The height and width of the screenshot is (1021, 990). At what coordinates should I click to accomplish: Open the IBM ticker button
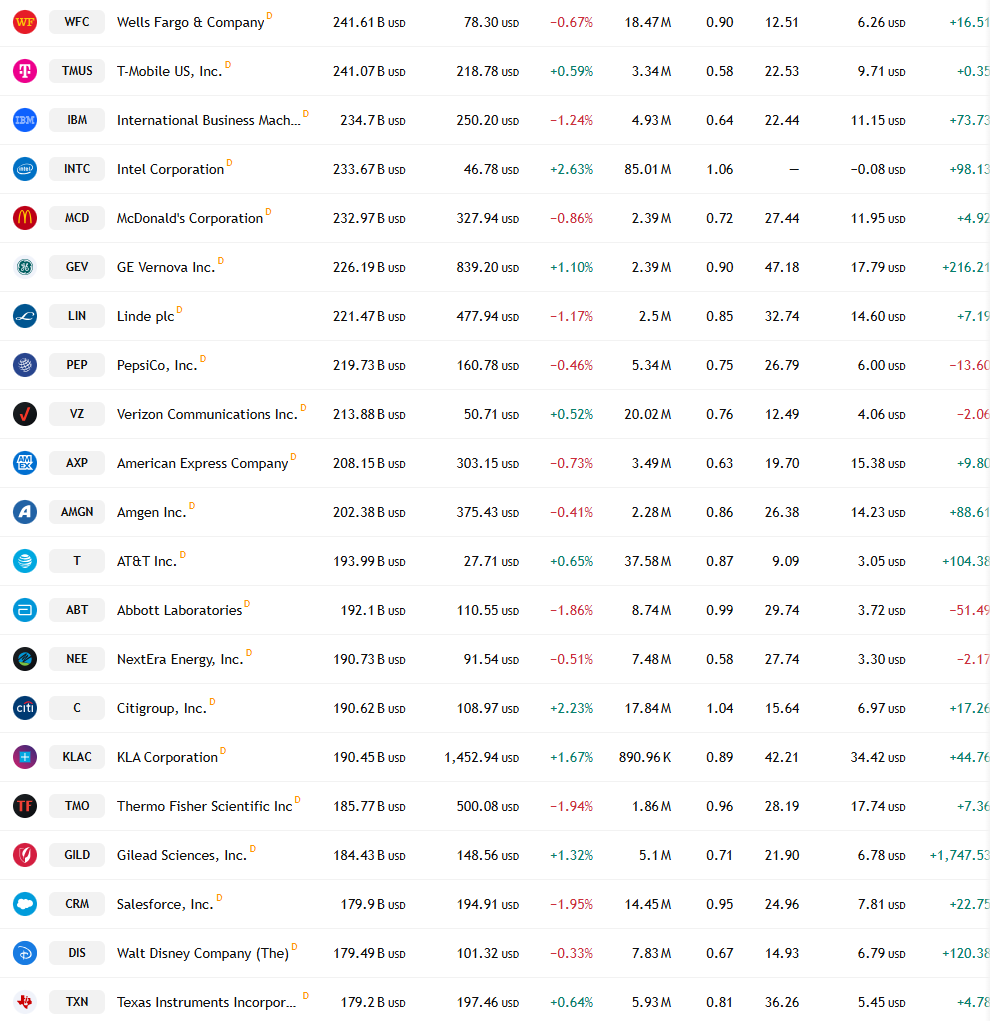pyautogui.click(x=77, y=120)
